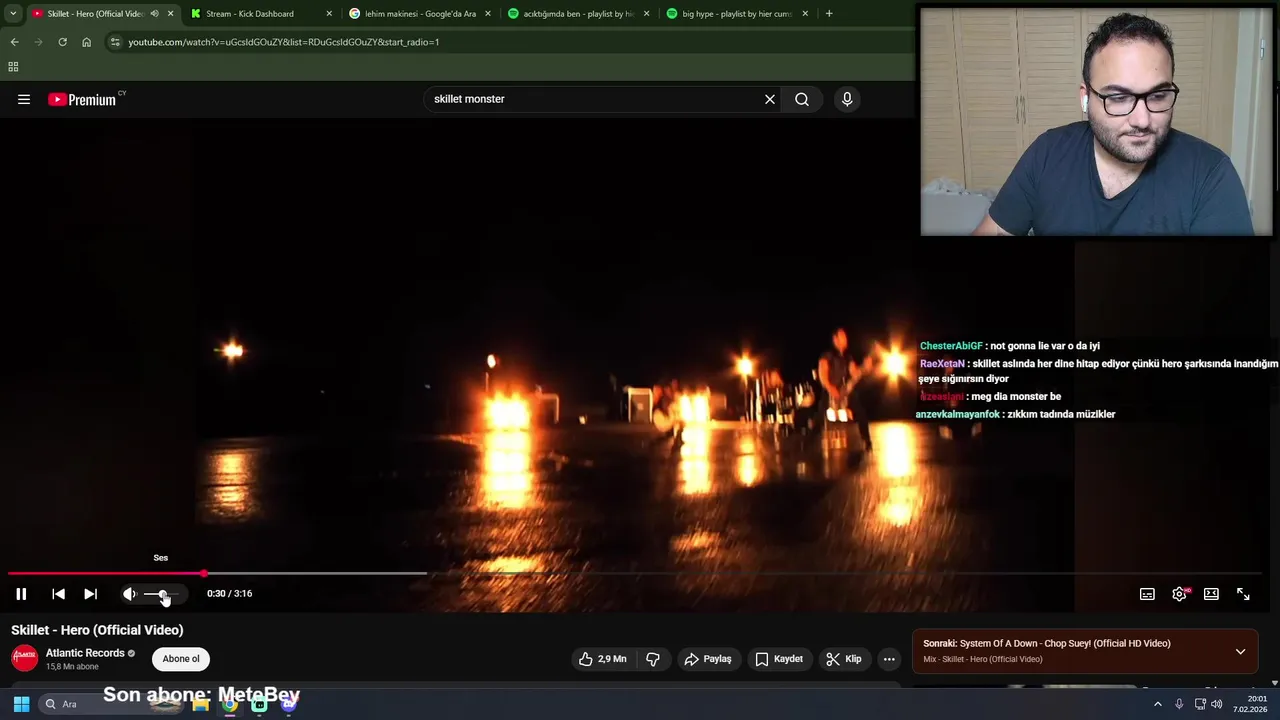The image size is (1280, 720).
Task: Open YouTube hamburger guide menu
Action: pyautogui.click(x=24, y=99)
